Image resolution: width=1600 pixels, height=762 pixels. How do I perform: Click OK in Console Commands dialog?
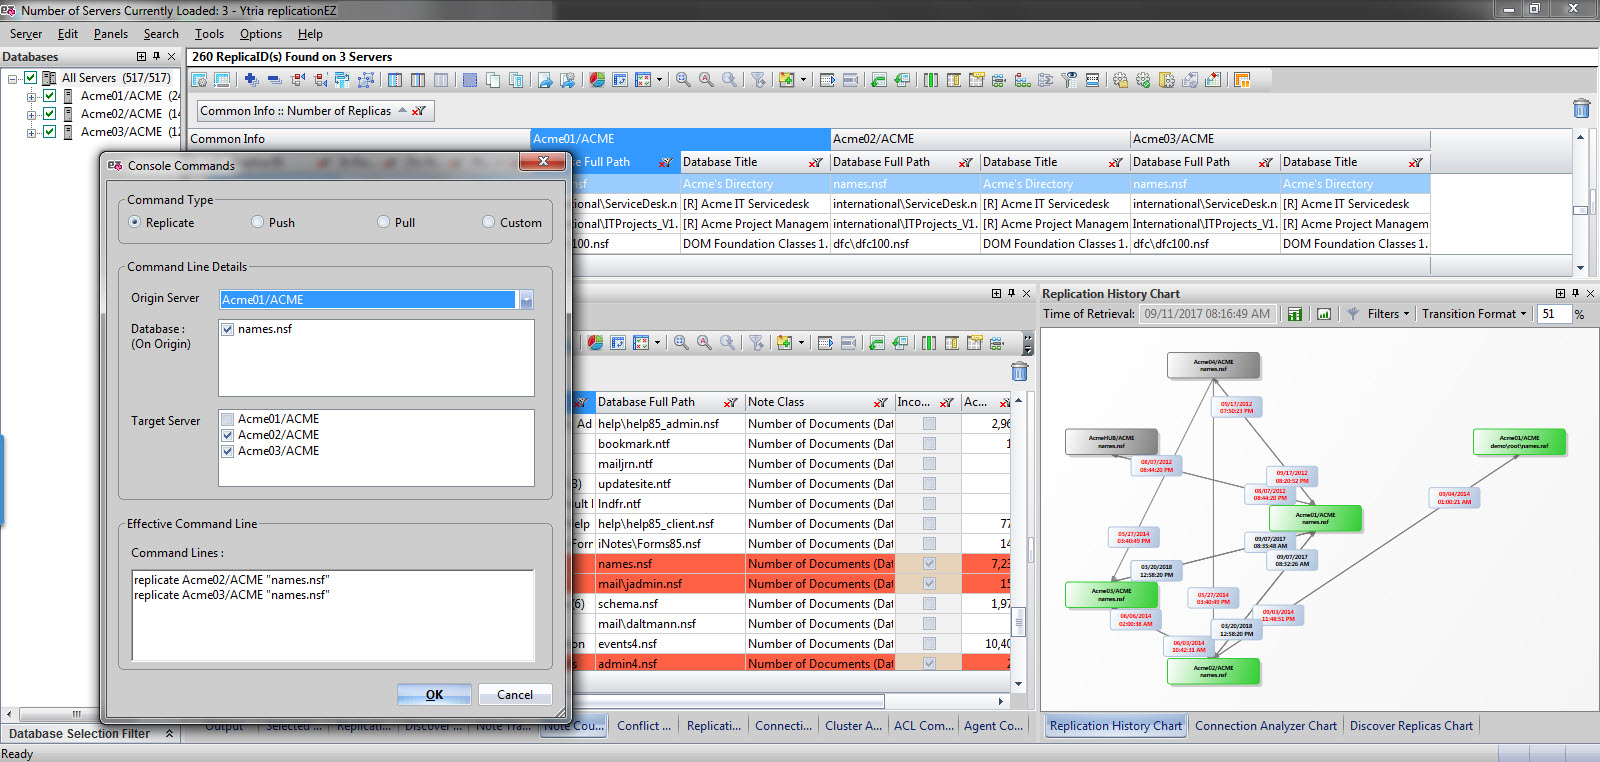pos(434,694)
